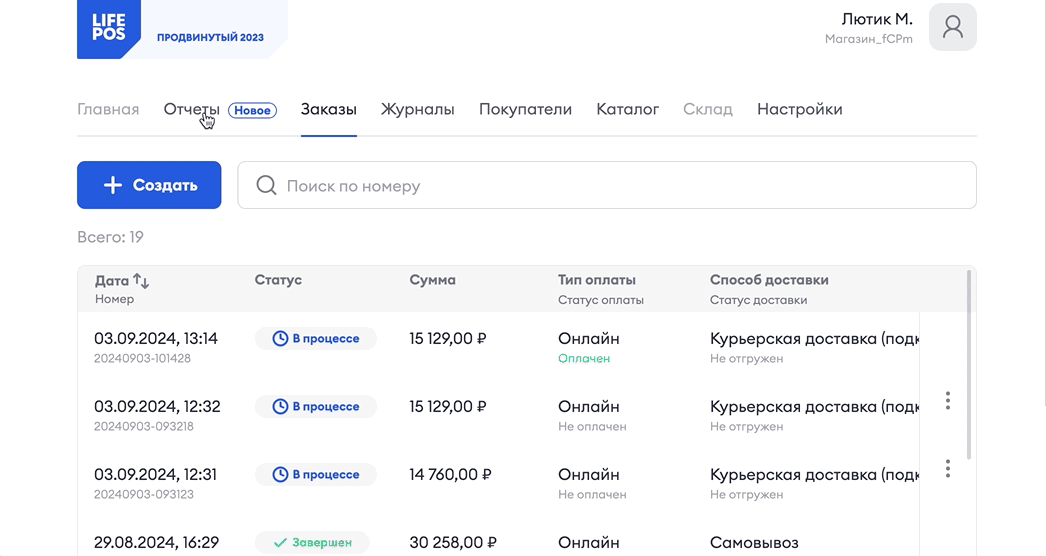Click the Создать button
This screenshot has height=556, width=1046.
pyautogui.click(x=149, y=185)
